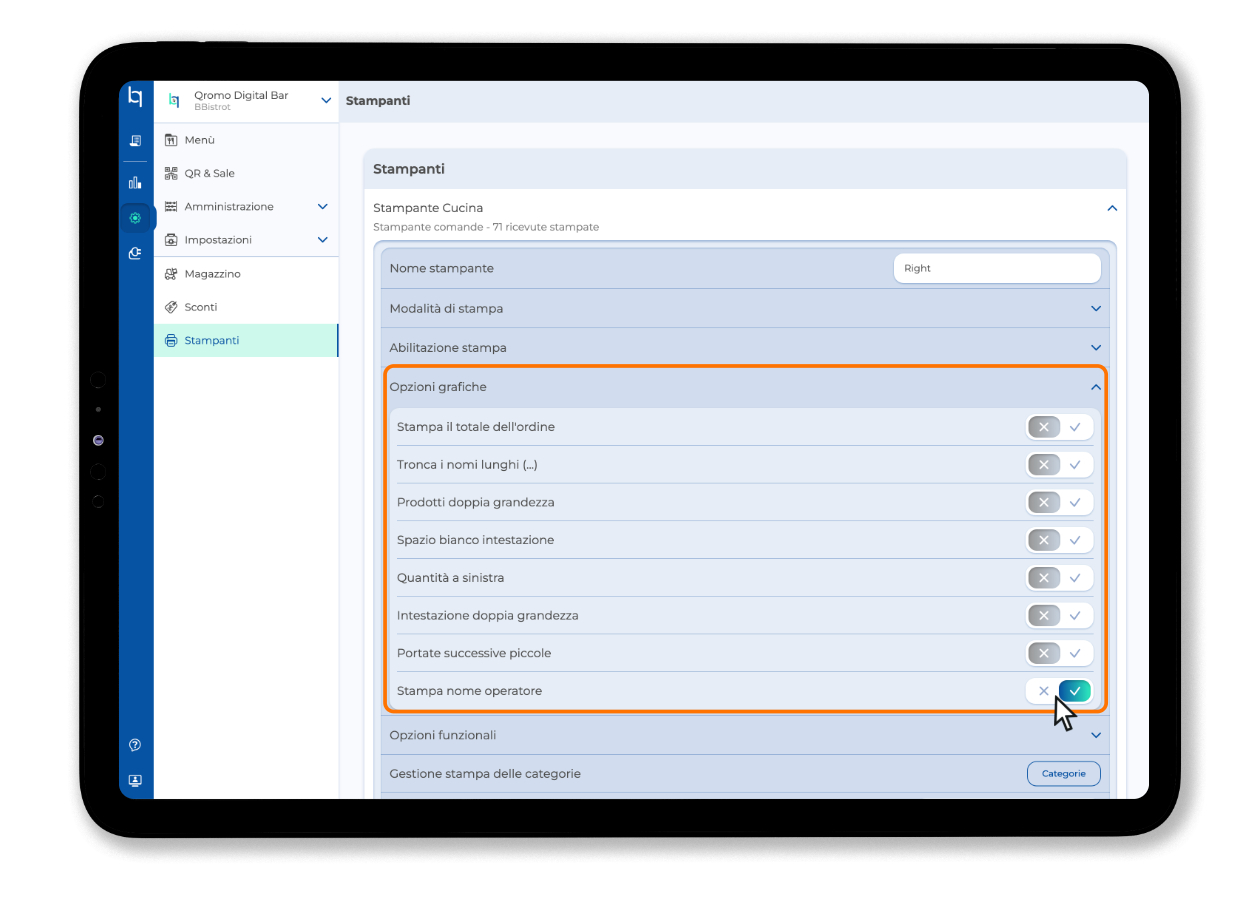This screenshot has width=1250, height=920.
Task: Click the Magazzino forklift icon
Action: [171, 274]
